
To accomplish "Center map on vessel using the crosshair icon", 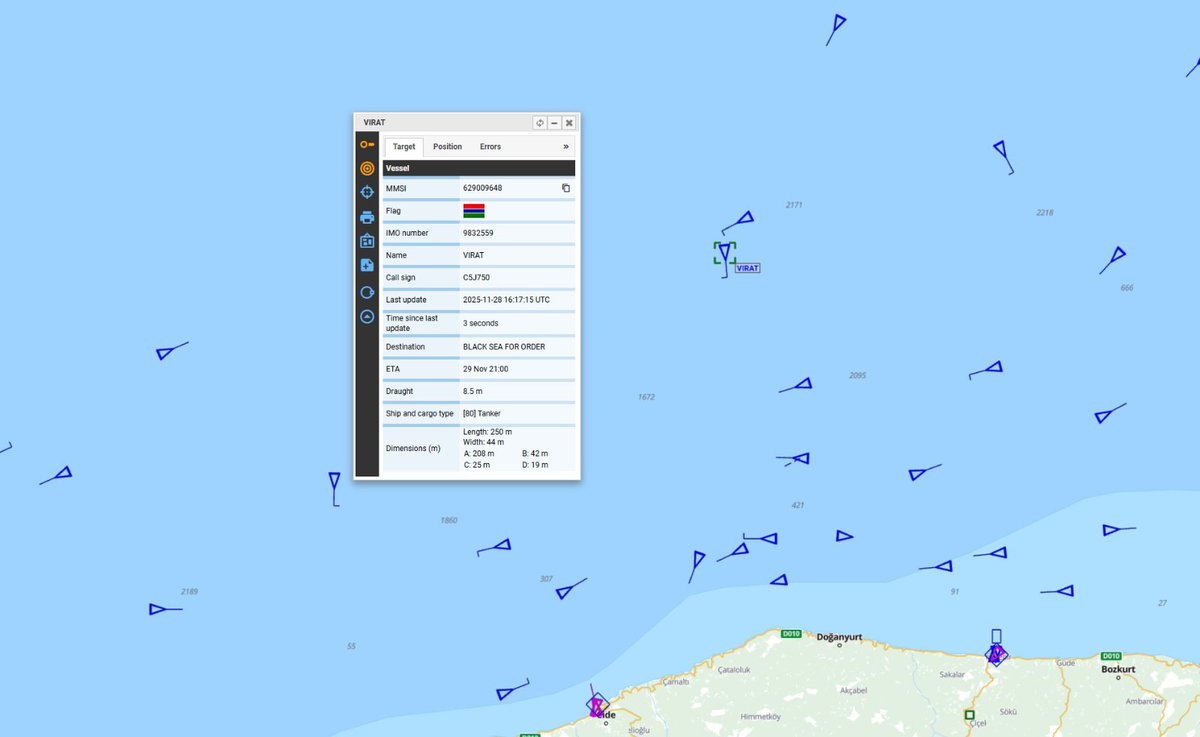I will click(367, 191).
